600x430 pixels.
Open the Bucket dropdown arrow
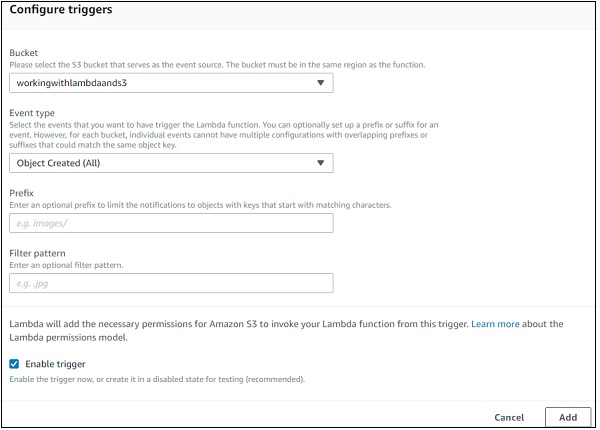click(x=320, y=84)
